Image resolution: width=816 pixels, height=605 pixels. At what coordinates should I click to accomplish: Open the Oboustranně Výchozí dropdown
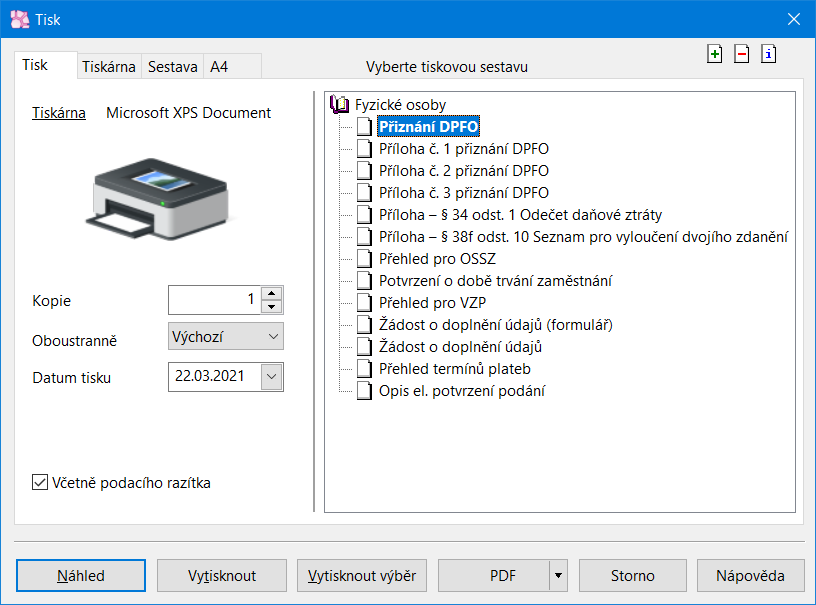point(225,337)
